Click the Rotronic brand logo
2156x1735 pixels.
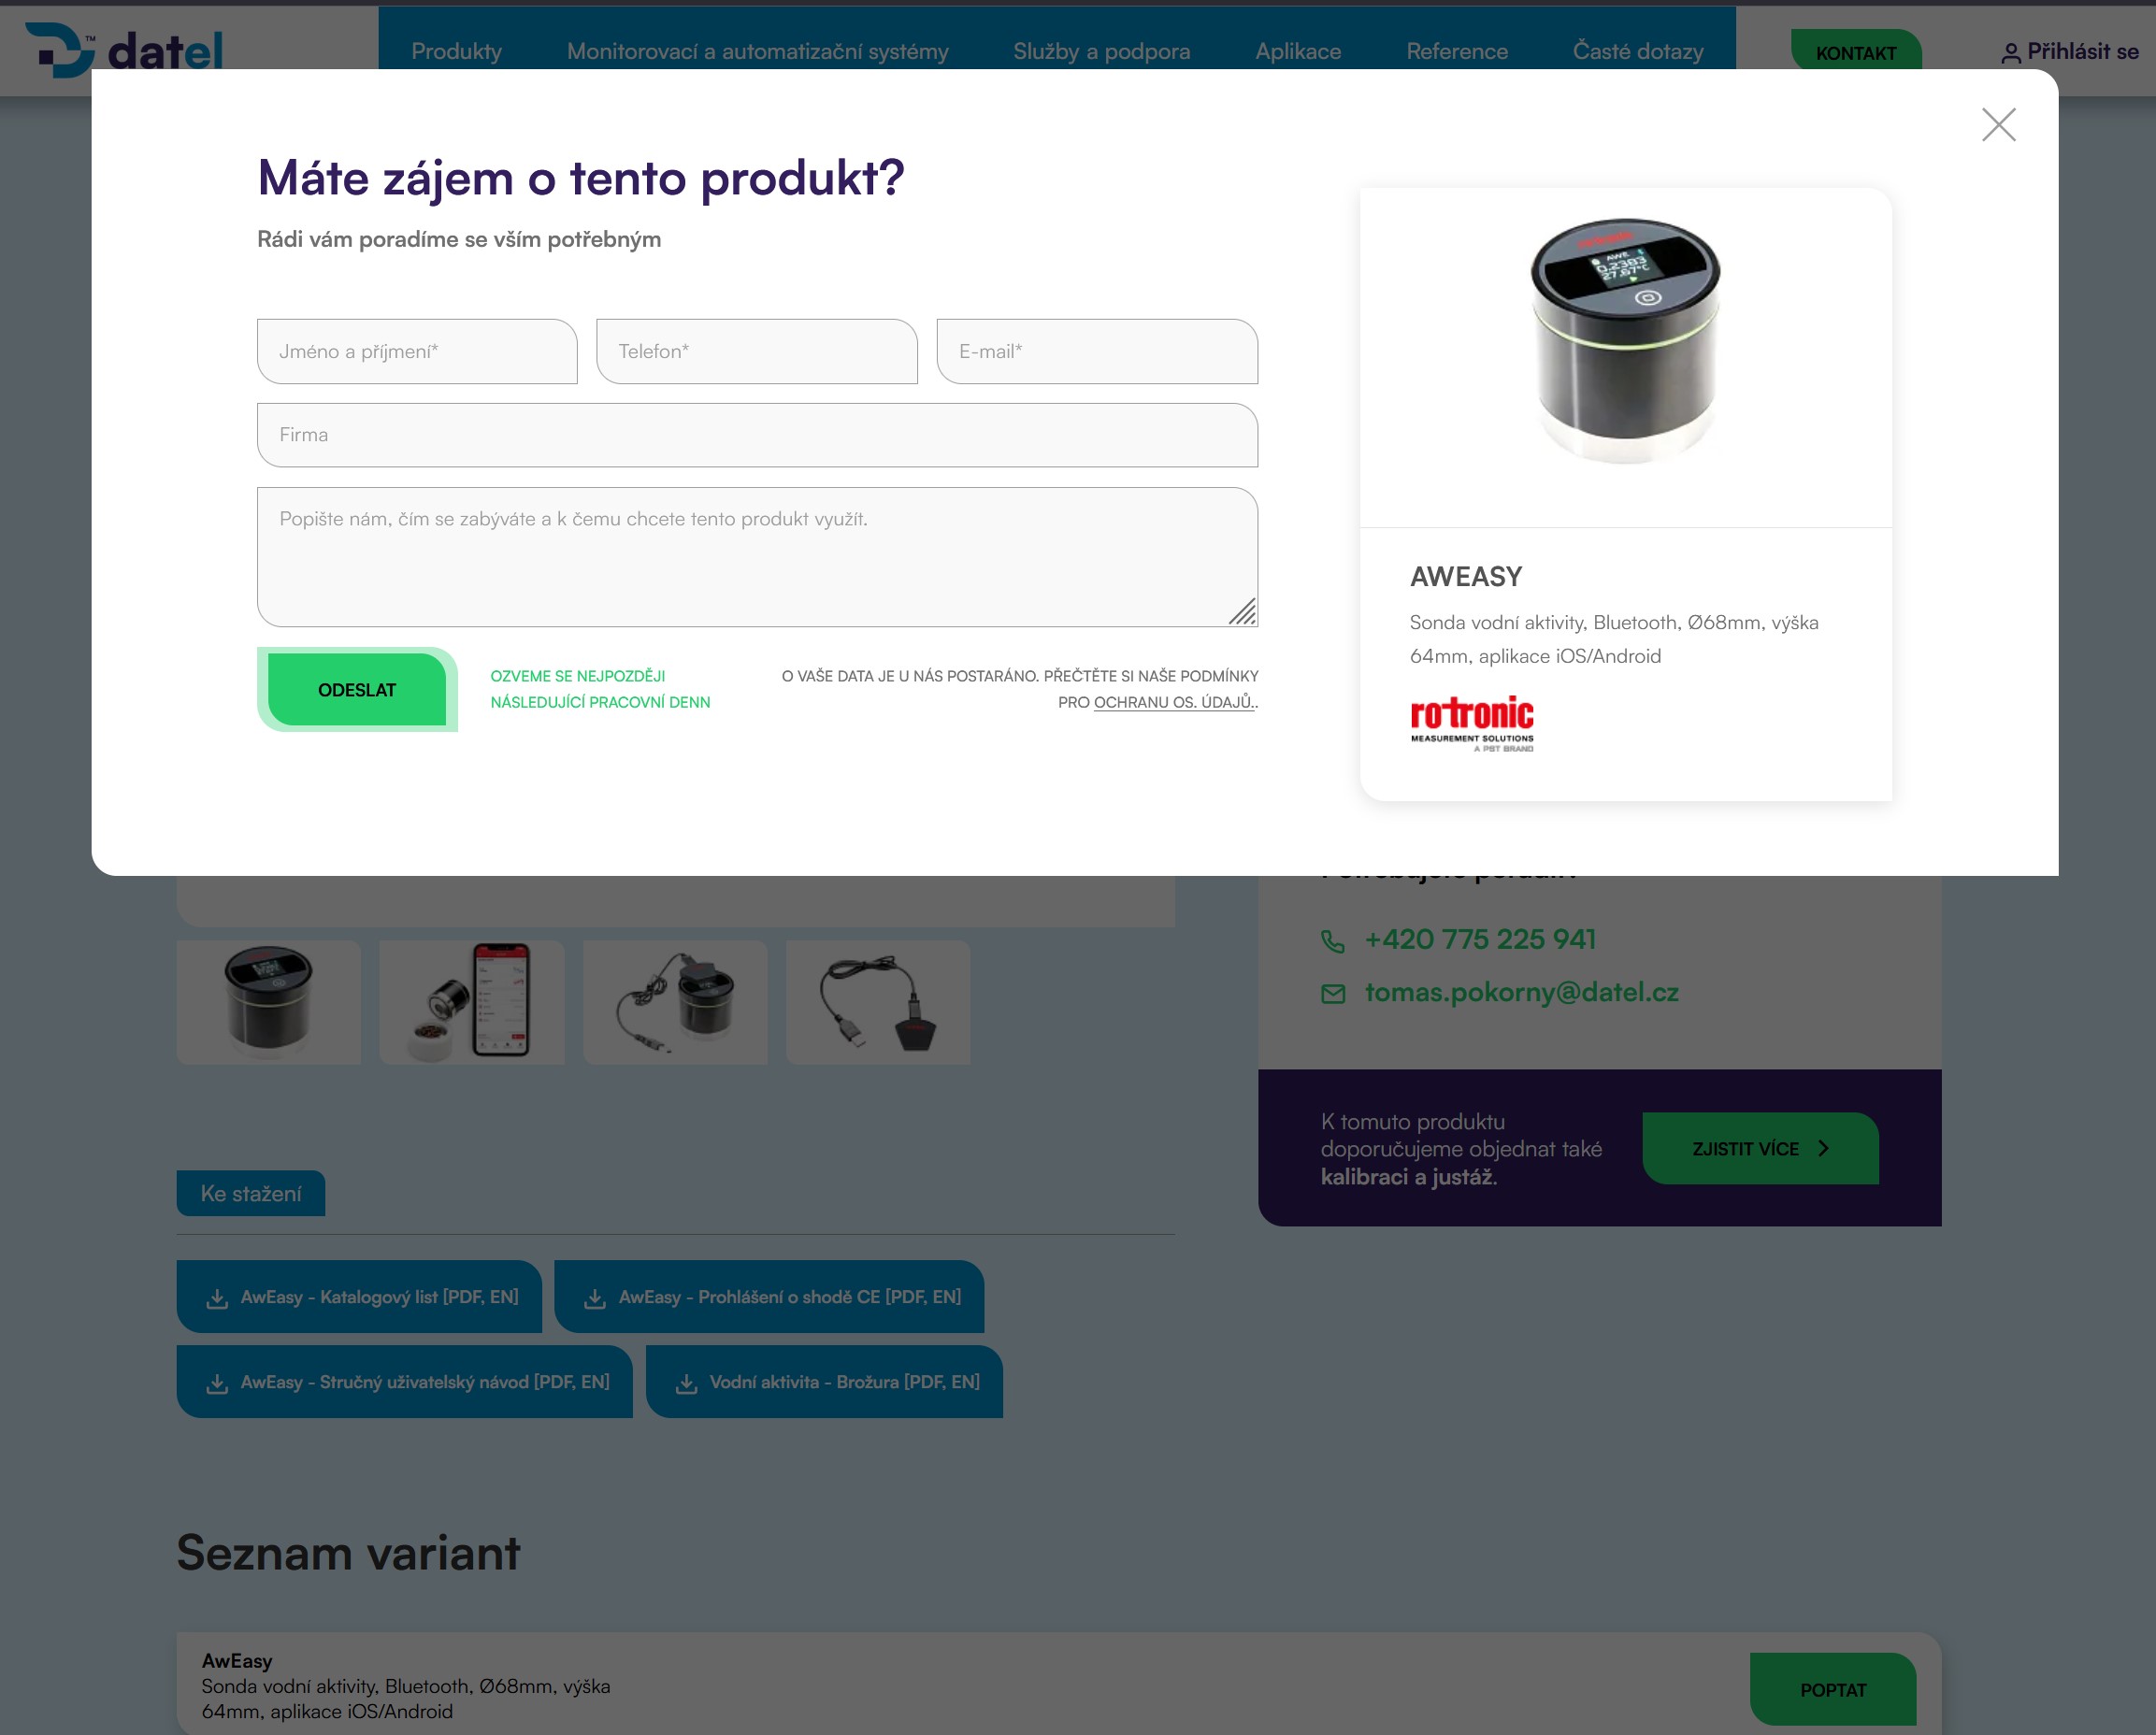point(1472,723)
